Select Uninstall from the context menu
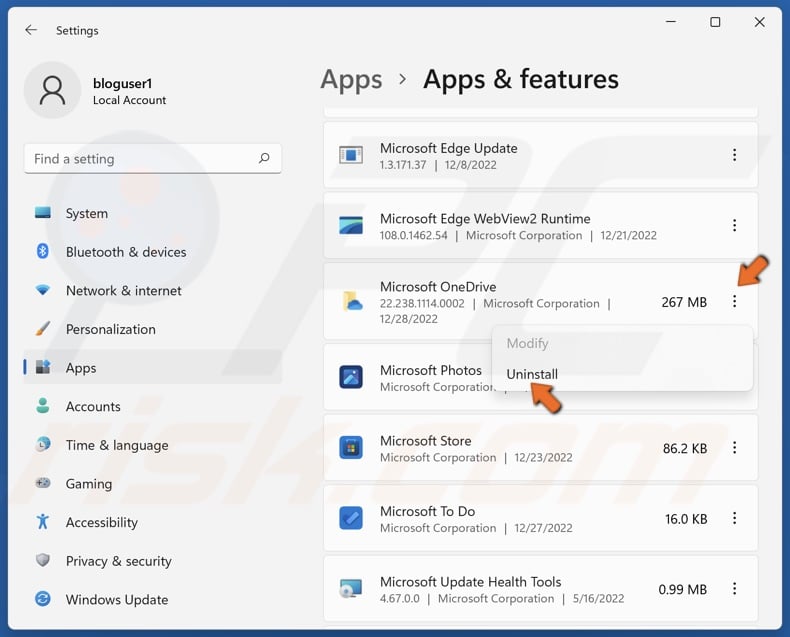This screenshot has height=637, width=790. (x=532, y=374)
